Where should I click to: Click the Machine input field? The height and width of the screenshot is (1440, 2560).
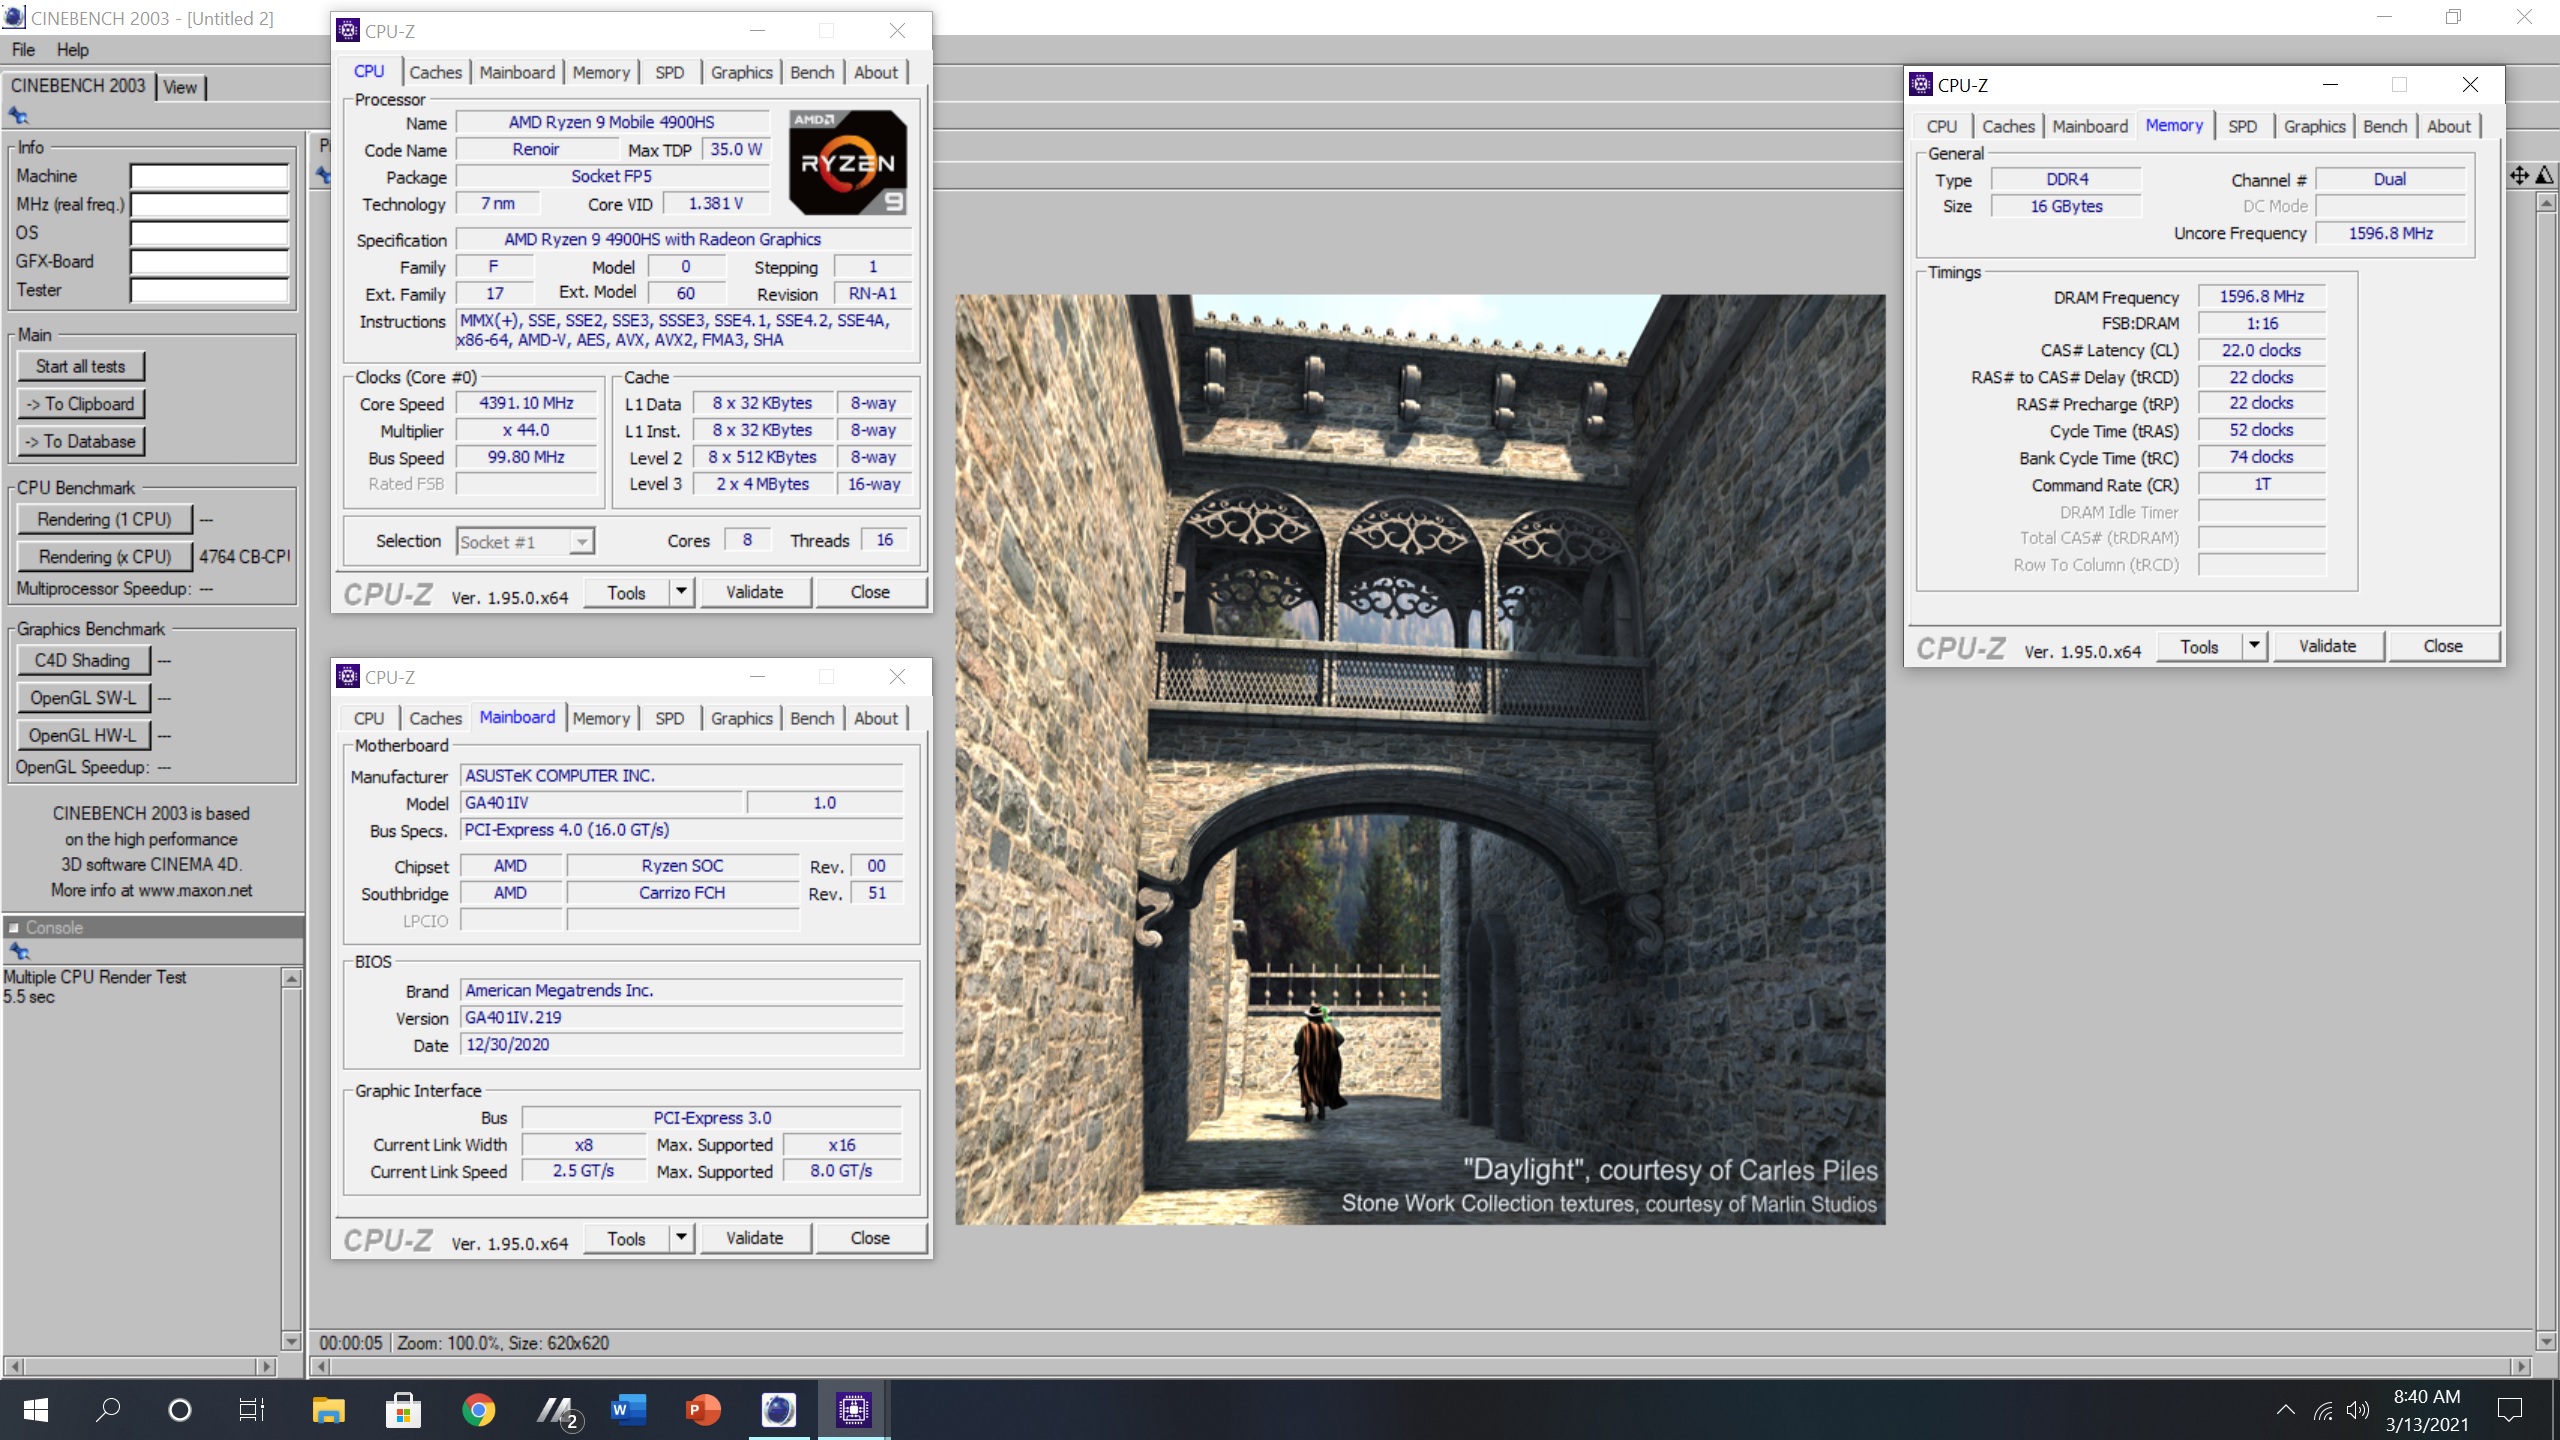[209, 177]
